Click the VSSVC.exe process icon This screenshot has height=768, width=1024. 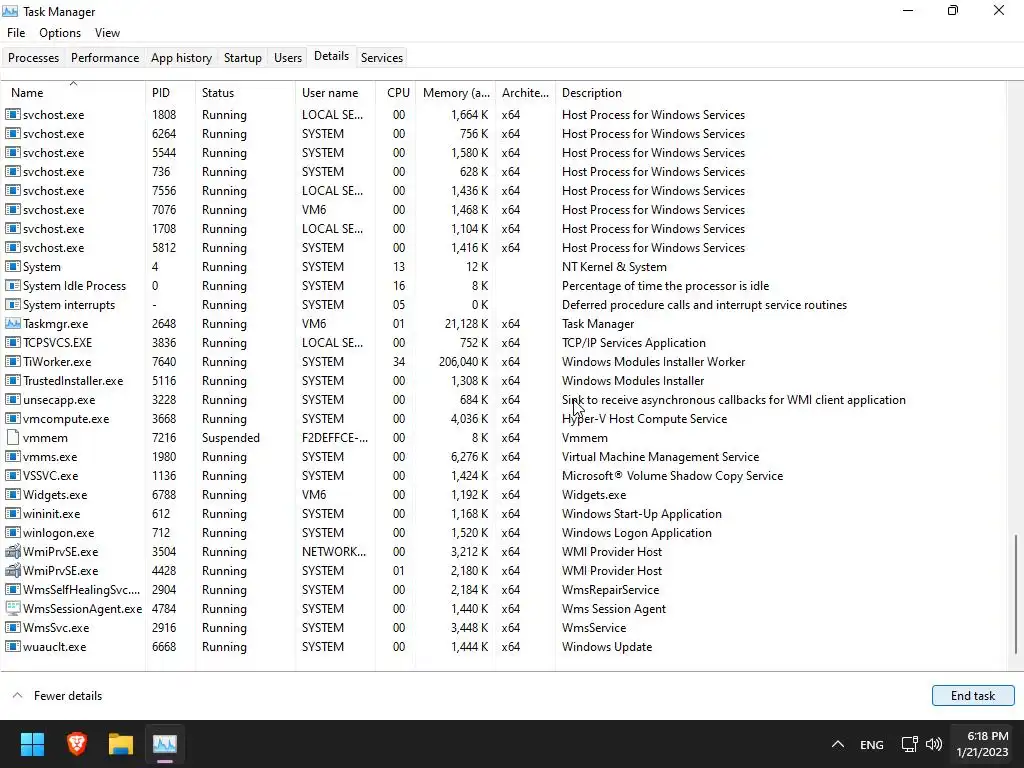[x=12, y=475]
